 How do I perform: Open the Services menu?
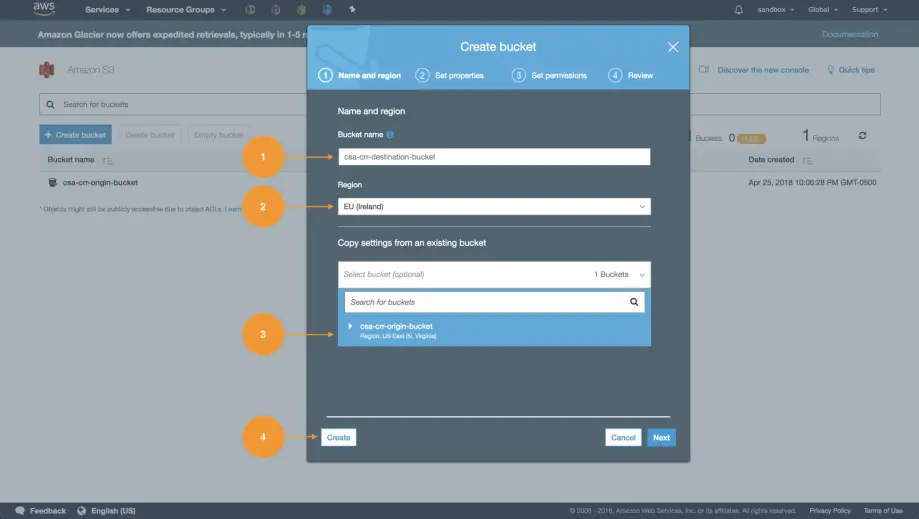107,9
